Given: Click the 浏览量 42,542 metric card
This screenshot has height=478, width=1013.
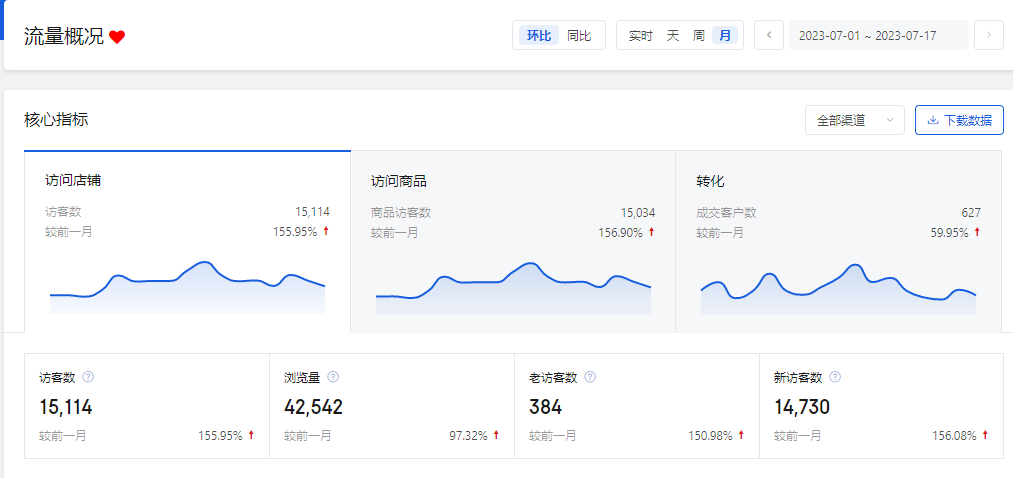Looking at the screenshot, I should (x=391, y=406).
